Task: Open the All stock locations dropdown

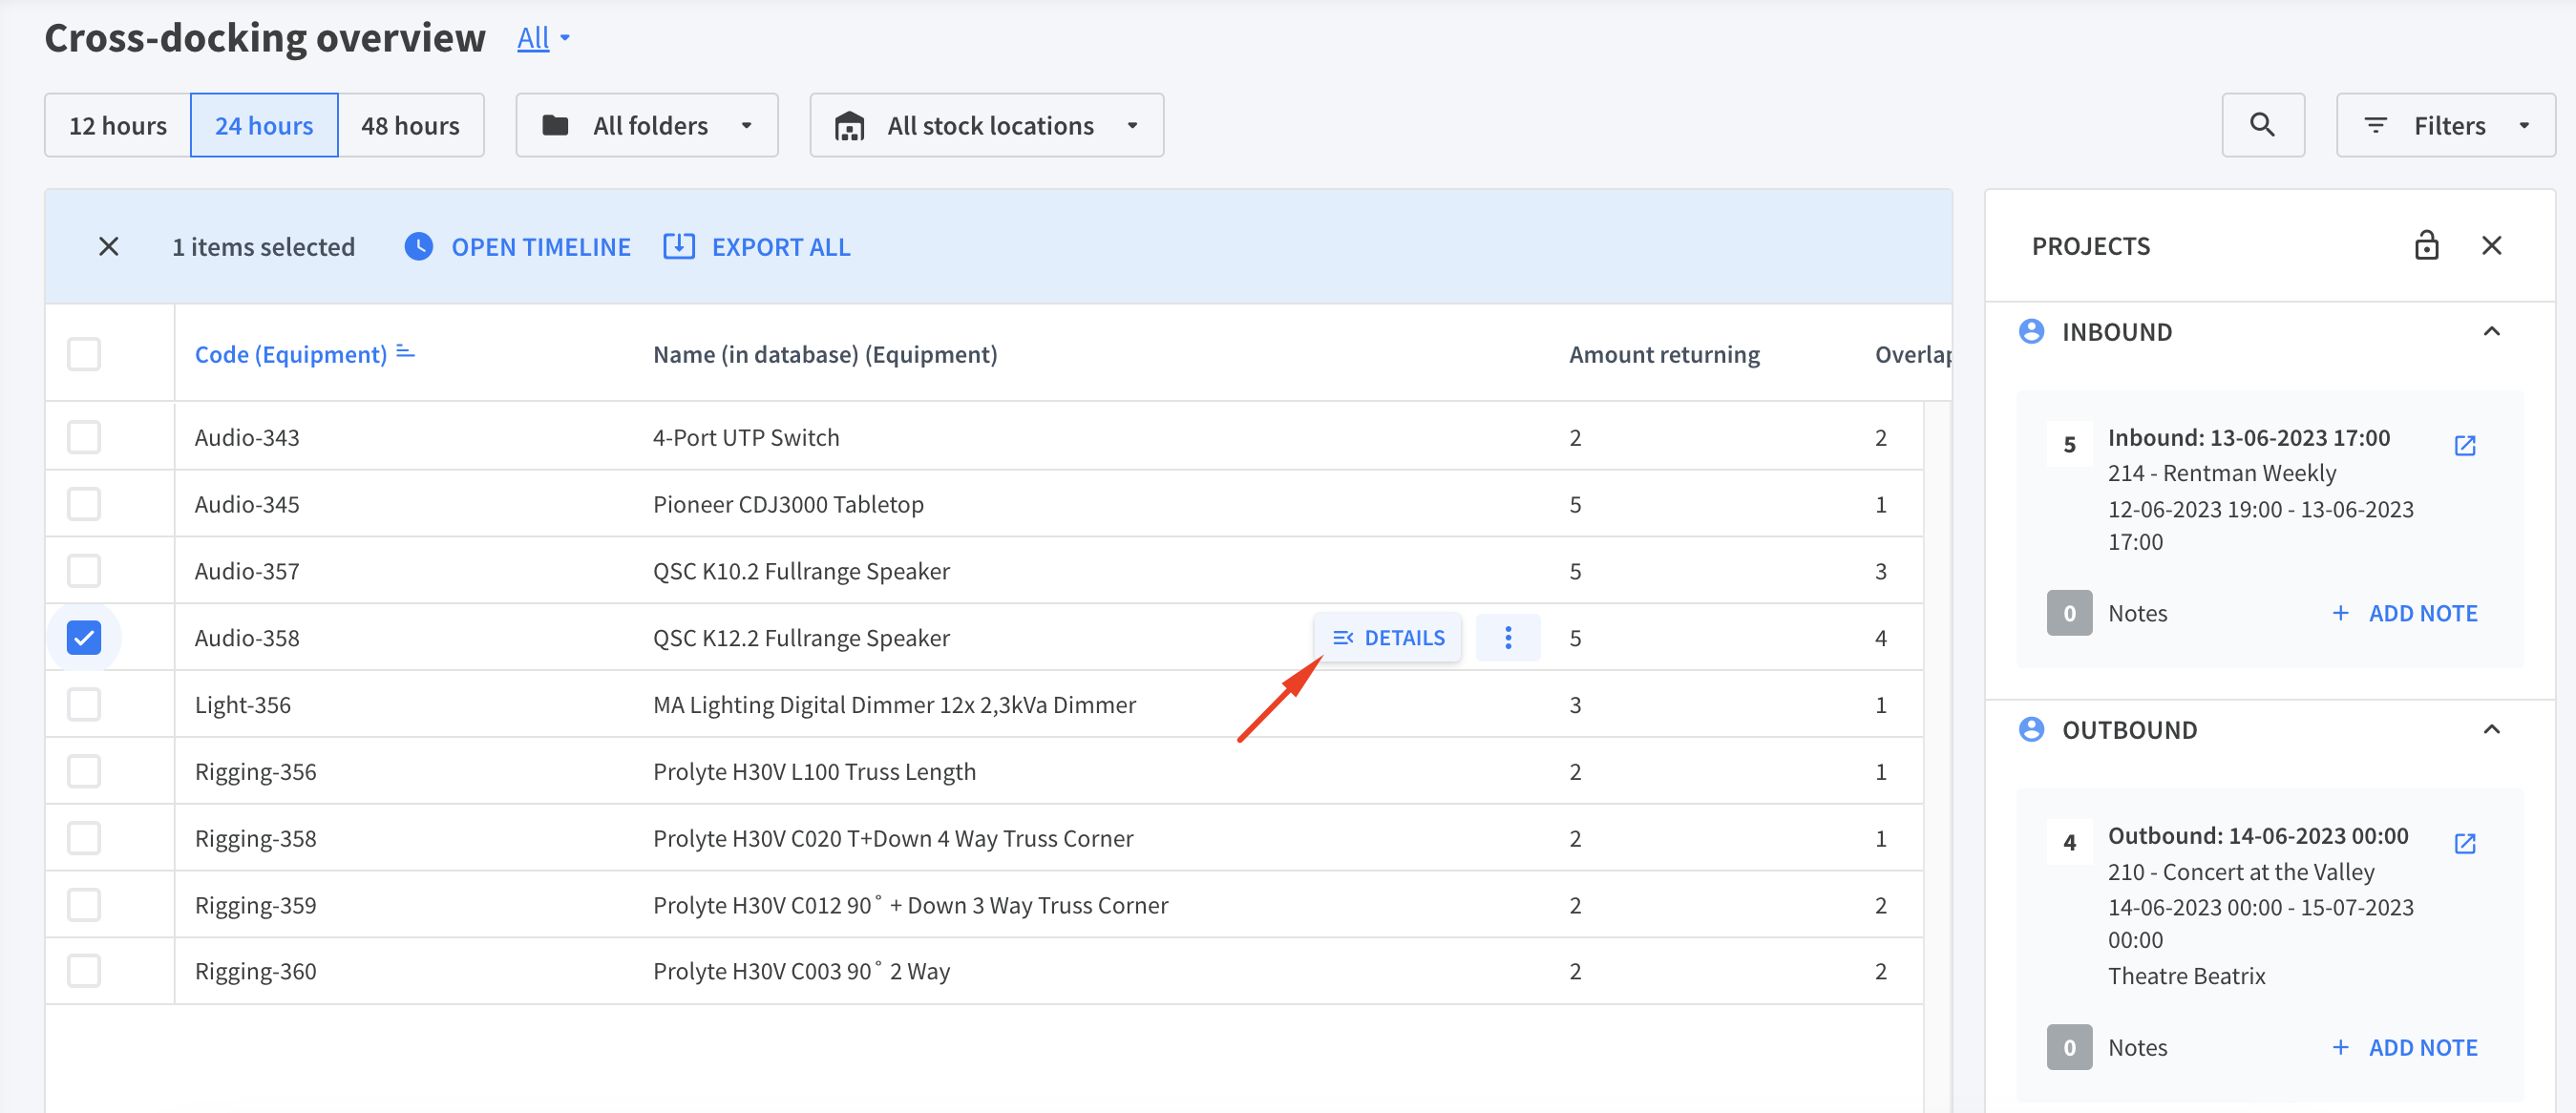Action: (x=986, y=125)
